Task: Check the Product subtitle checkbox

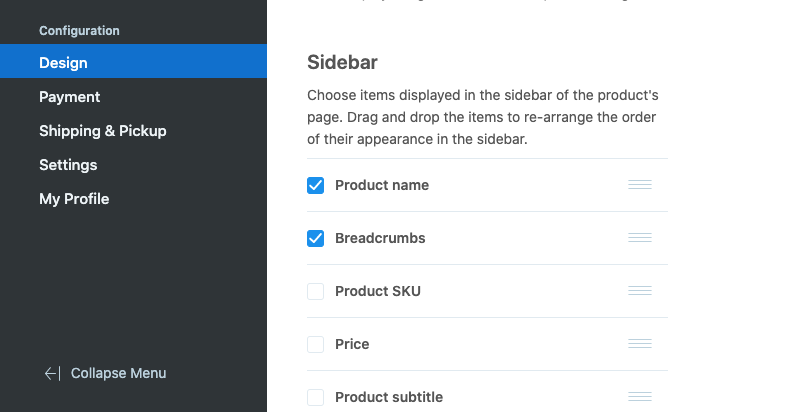Action: [316, 397]
